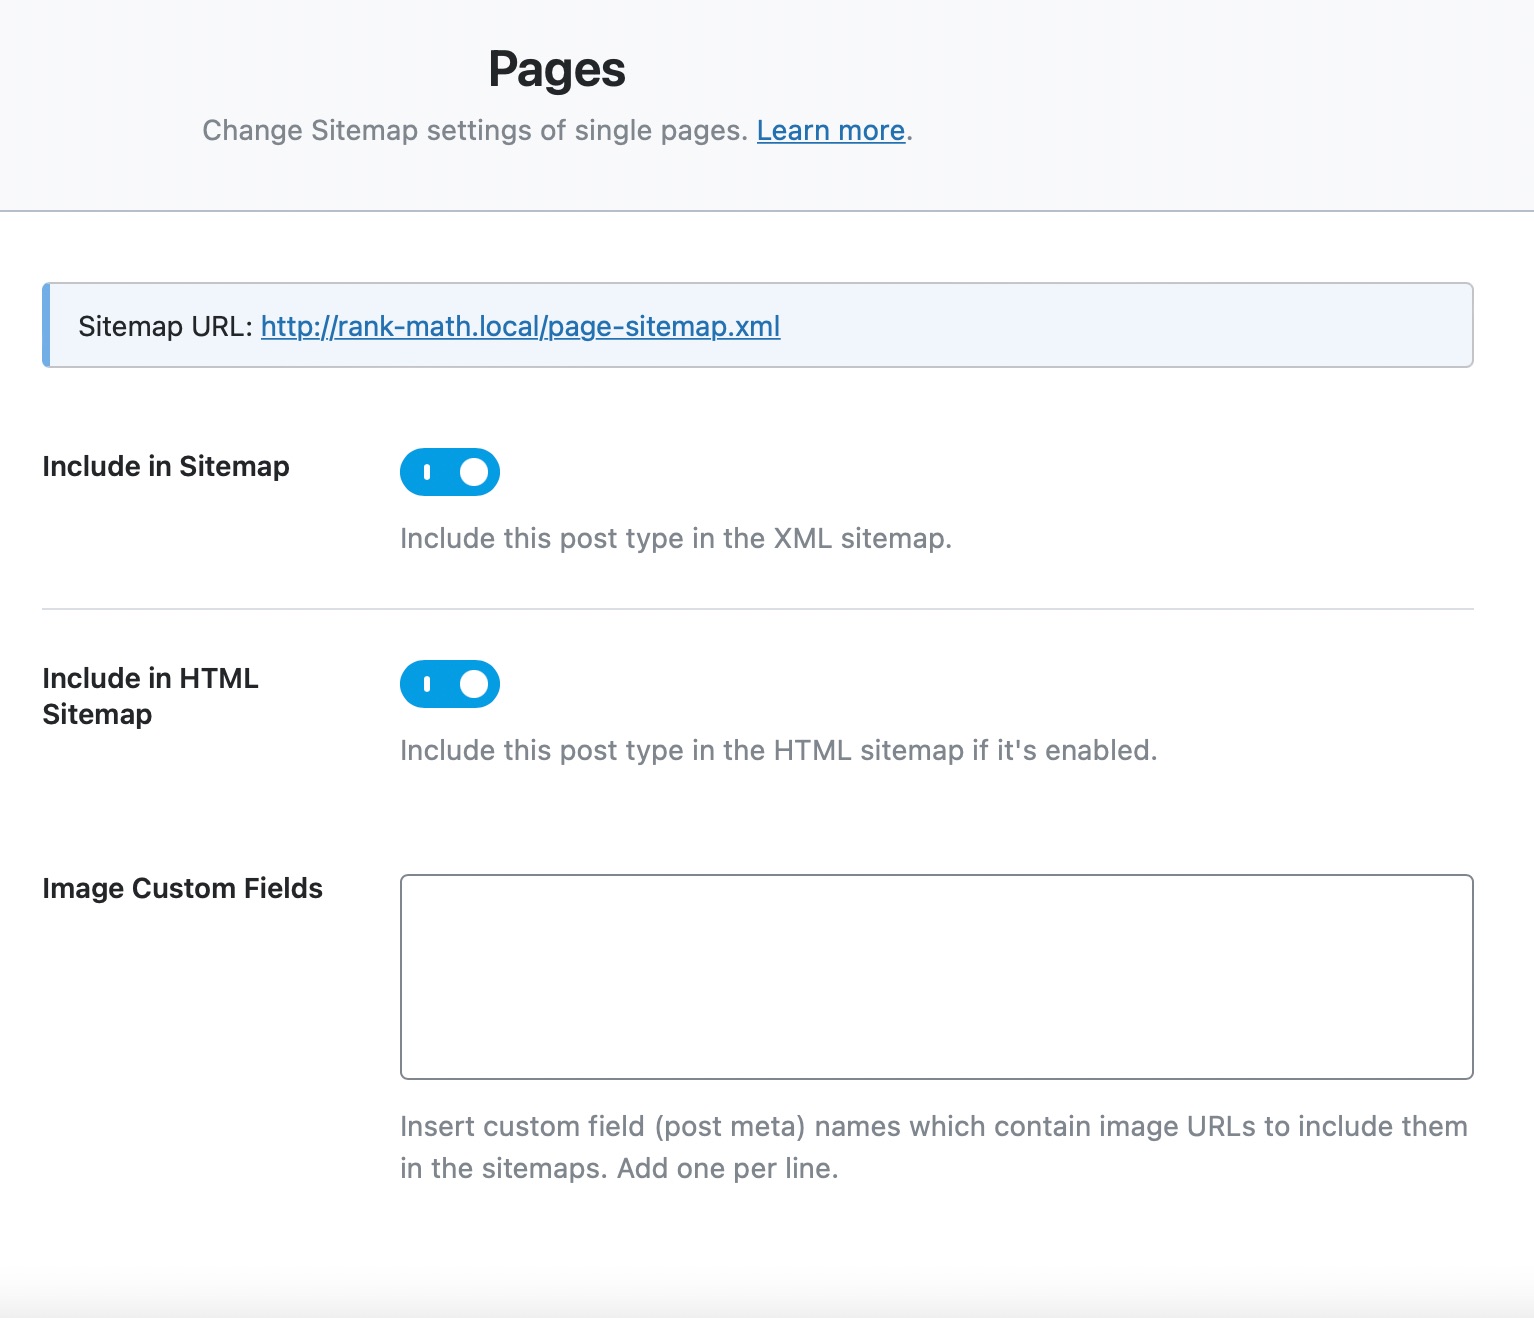Open the page-sitemap.xml URL link

click(x=520, y=327)
